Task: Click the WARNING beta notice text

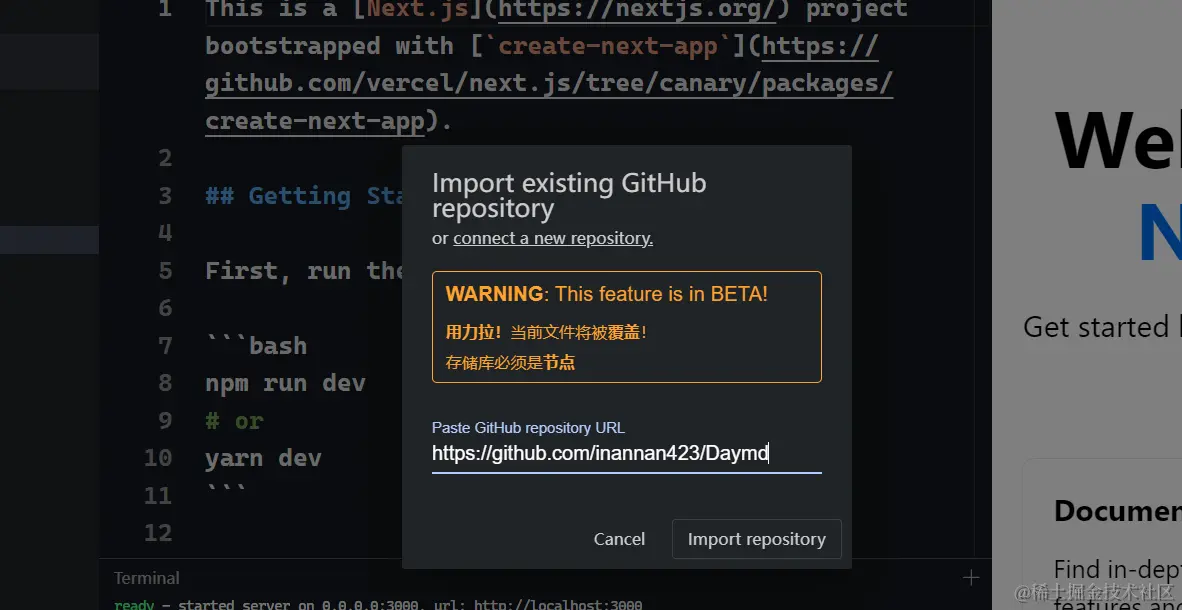Action: click(x=606, y=294)
